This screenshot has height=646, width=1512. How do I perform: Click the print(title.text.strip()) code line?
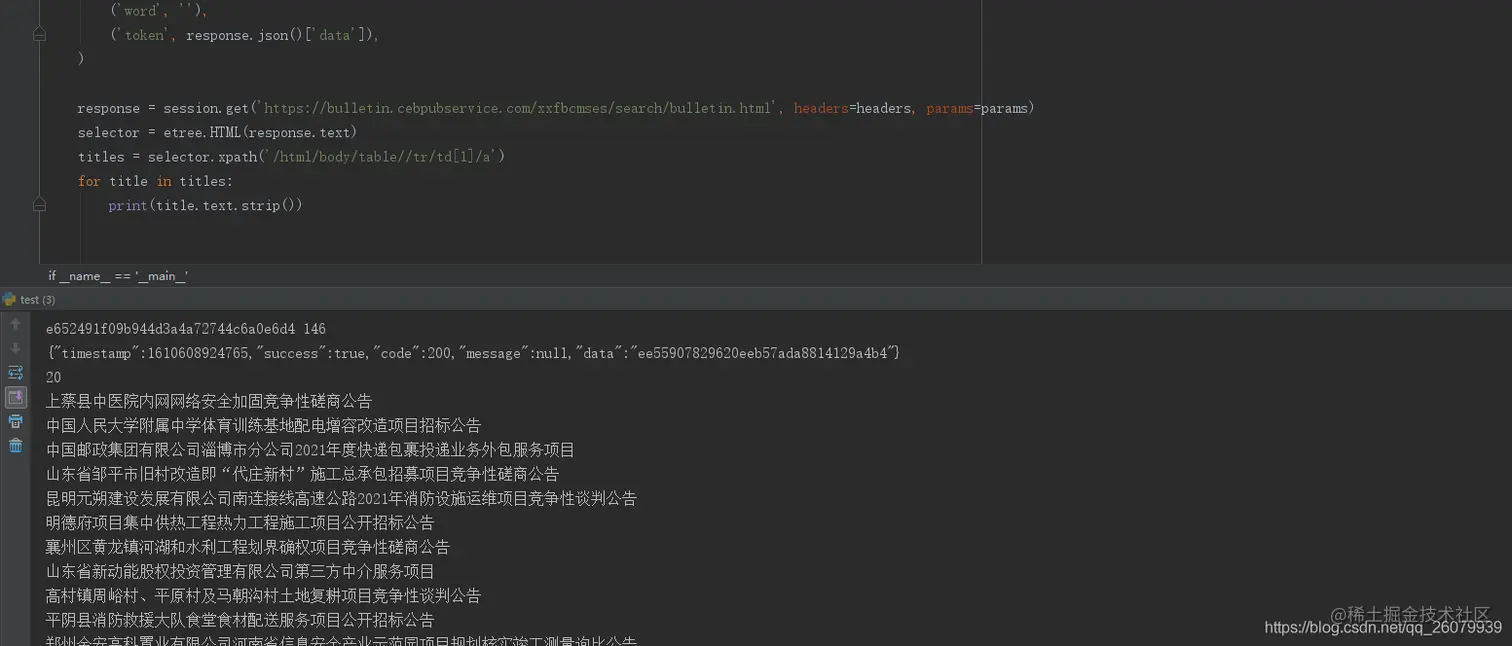205,205
